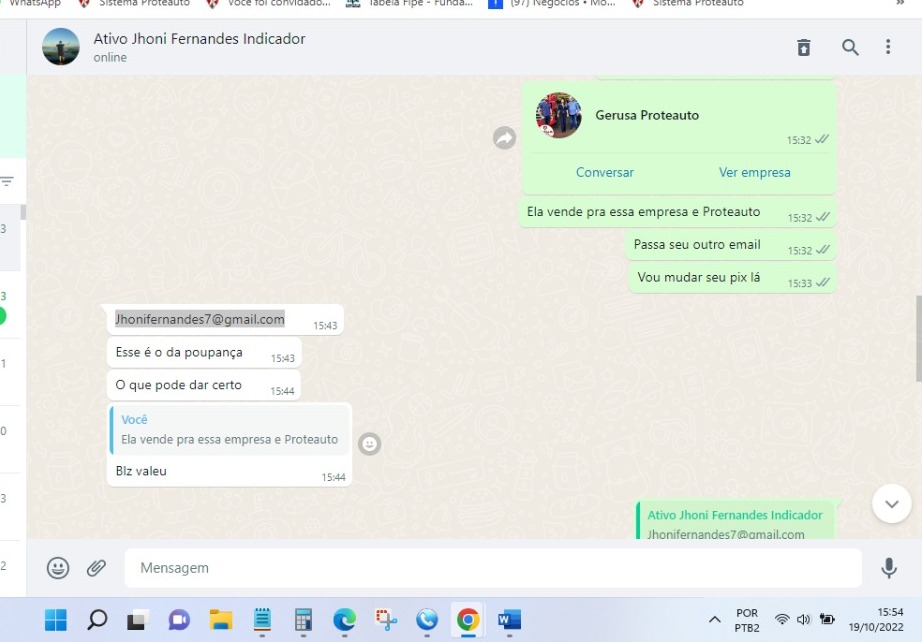
Task: Click Ver empresa on the contact card
Action: (754, 172)
